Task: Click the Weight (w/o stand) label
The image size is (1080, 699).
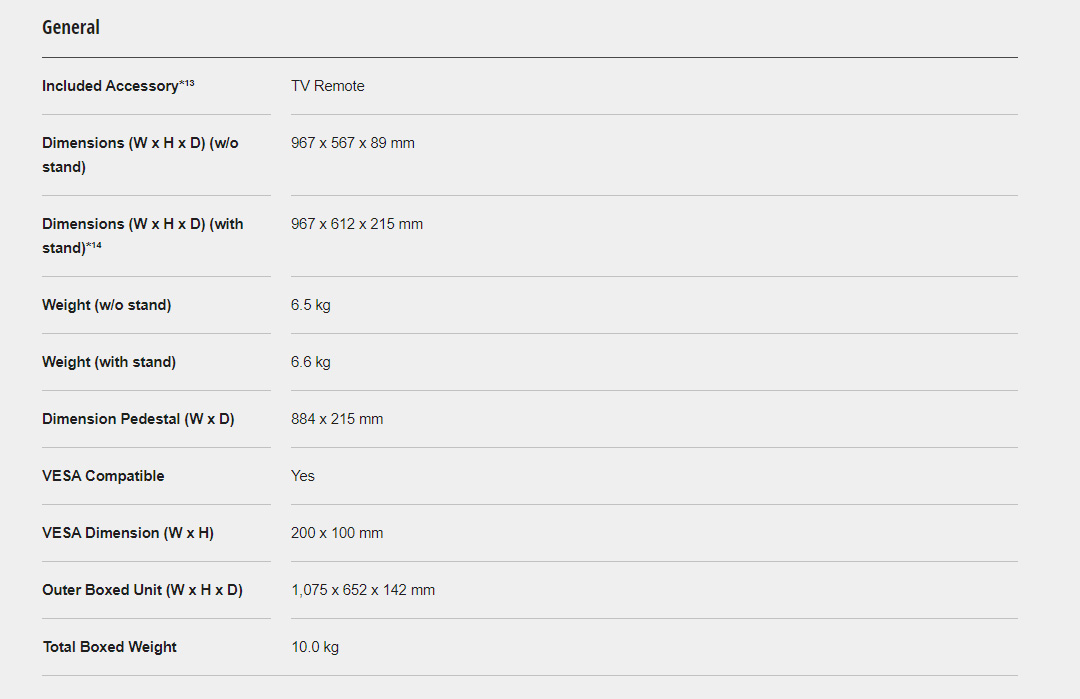Action: (106, 305)
